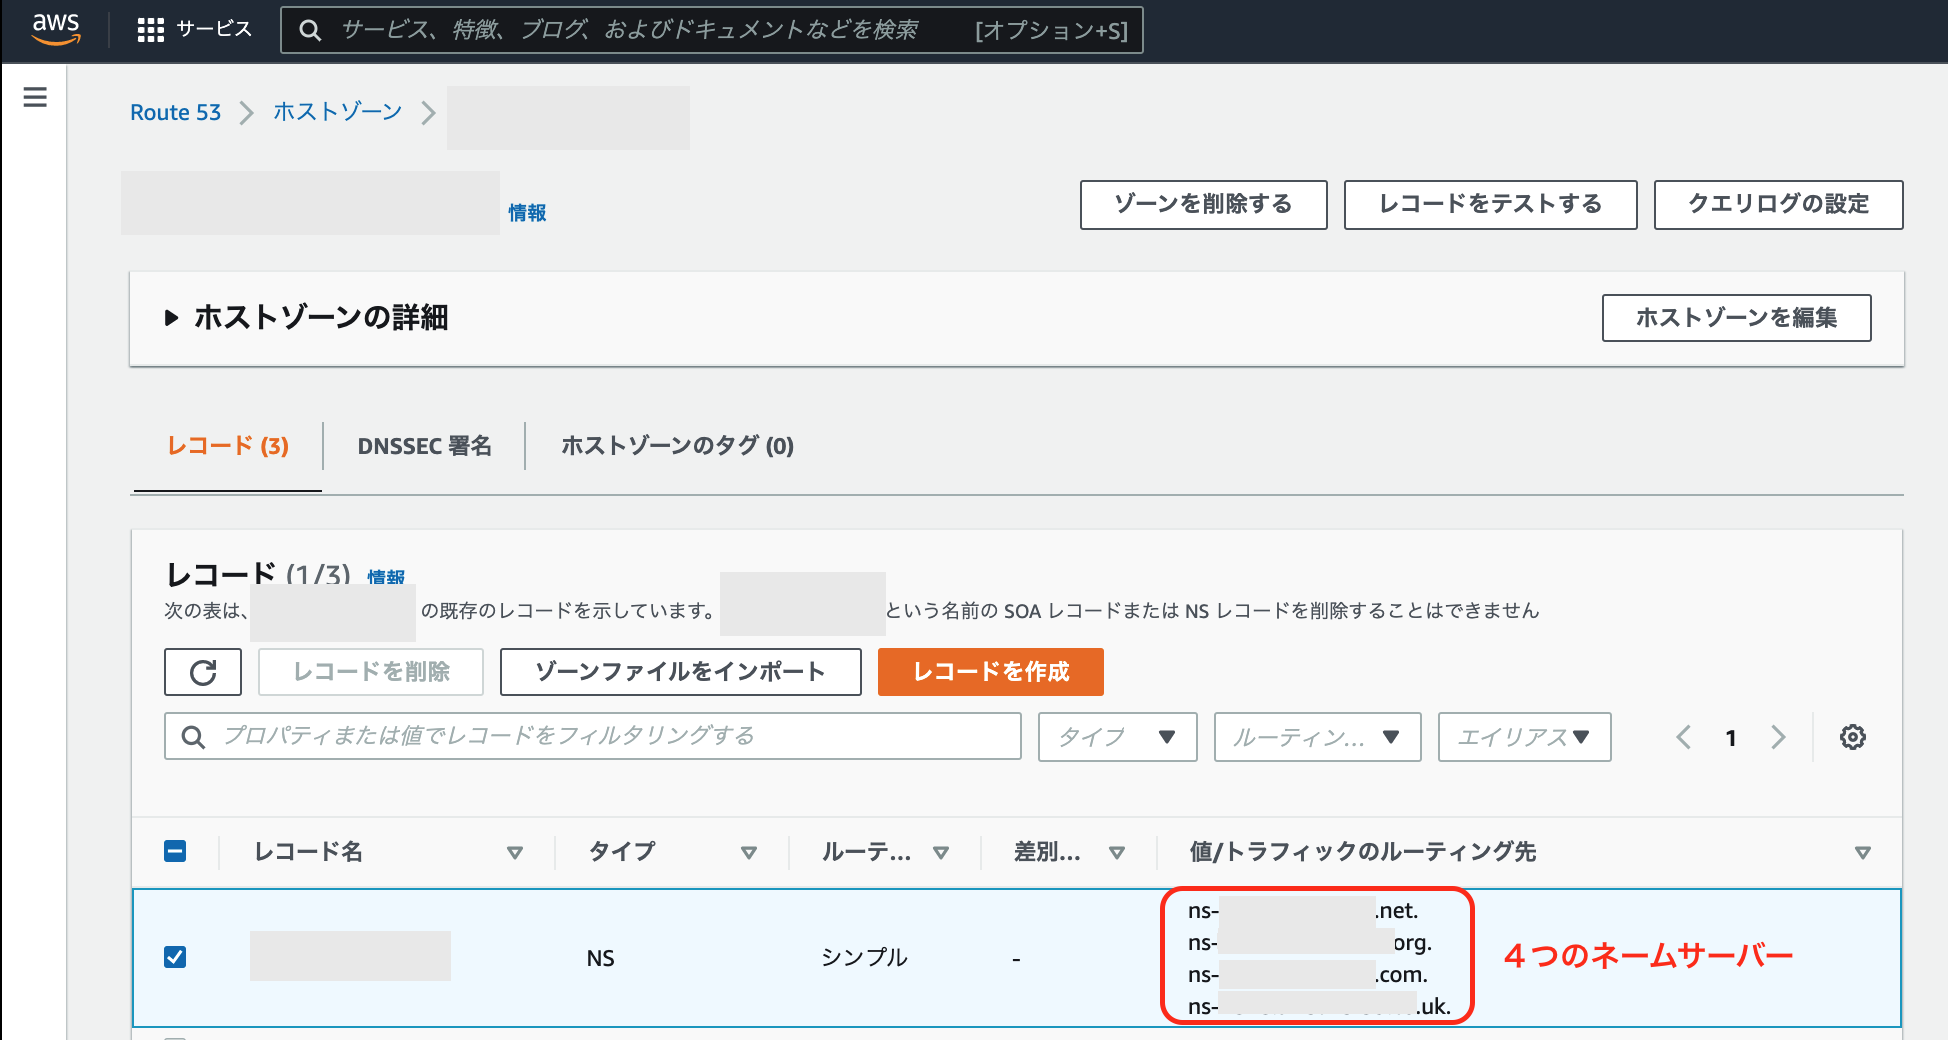This screenshot has width=1948, height=1040.
Task: Toggle the select-all records checkbox
Action: point(175,851)
